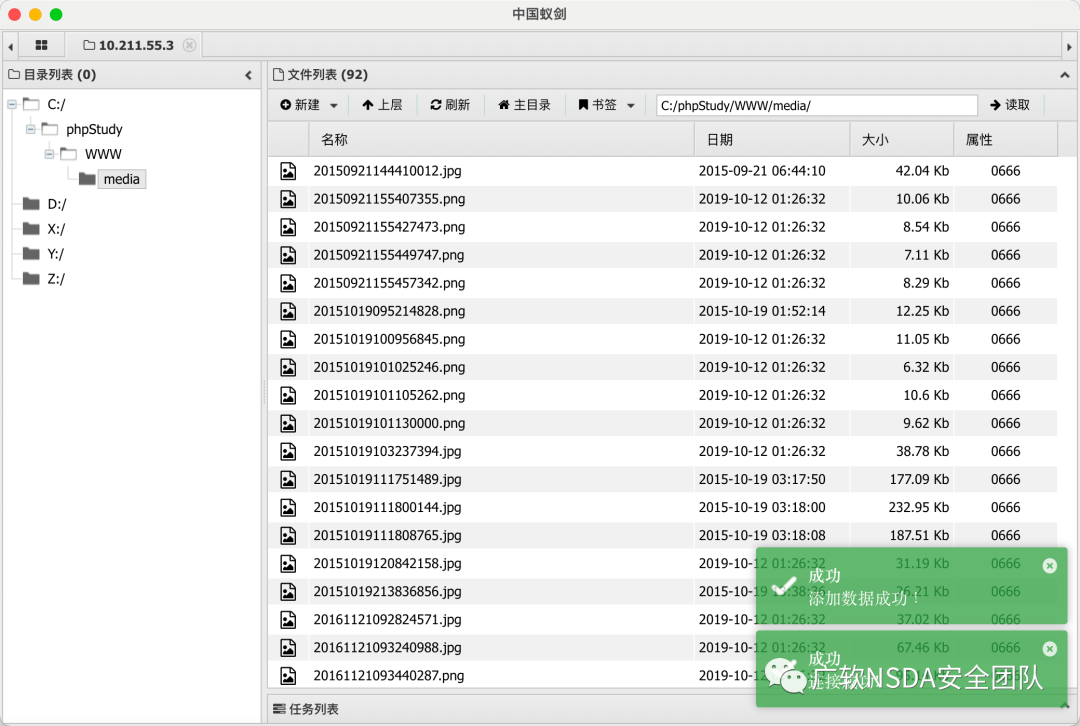
Task: Click the image icon of 20150921155457342.png
Action: click(x=288, y=283)
